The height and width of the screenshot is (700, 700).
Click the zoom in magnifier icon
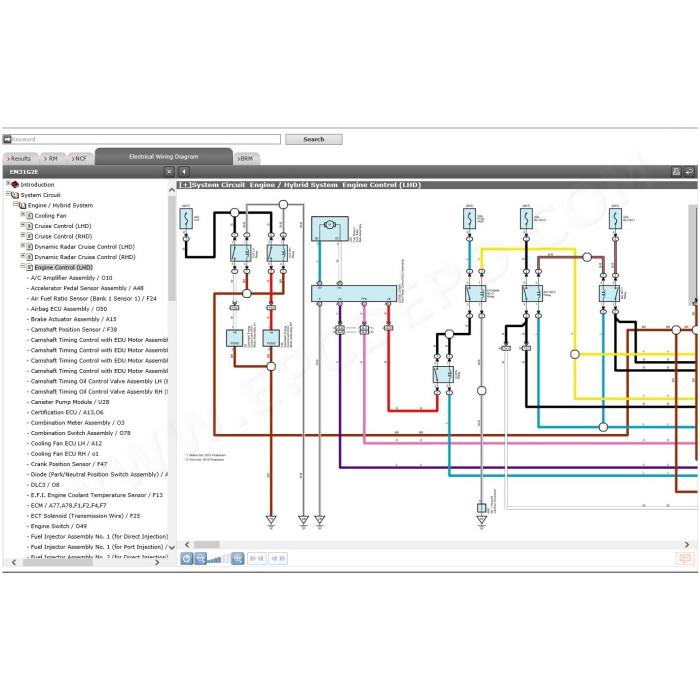pyautogui.click(x=238, y=558)
